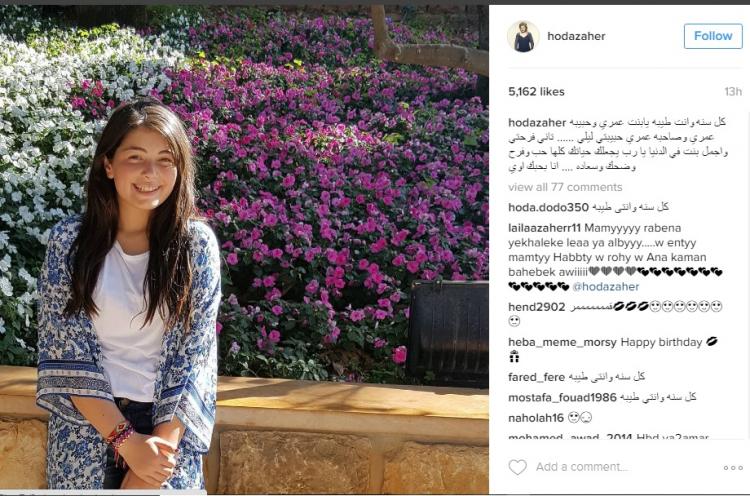
Task: Open hodazaher username in post header
Action: pyautogui.click(x=576, y=36)
